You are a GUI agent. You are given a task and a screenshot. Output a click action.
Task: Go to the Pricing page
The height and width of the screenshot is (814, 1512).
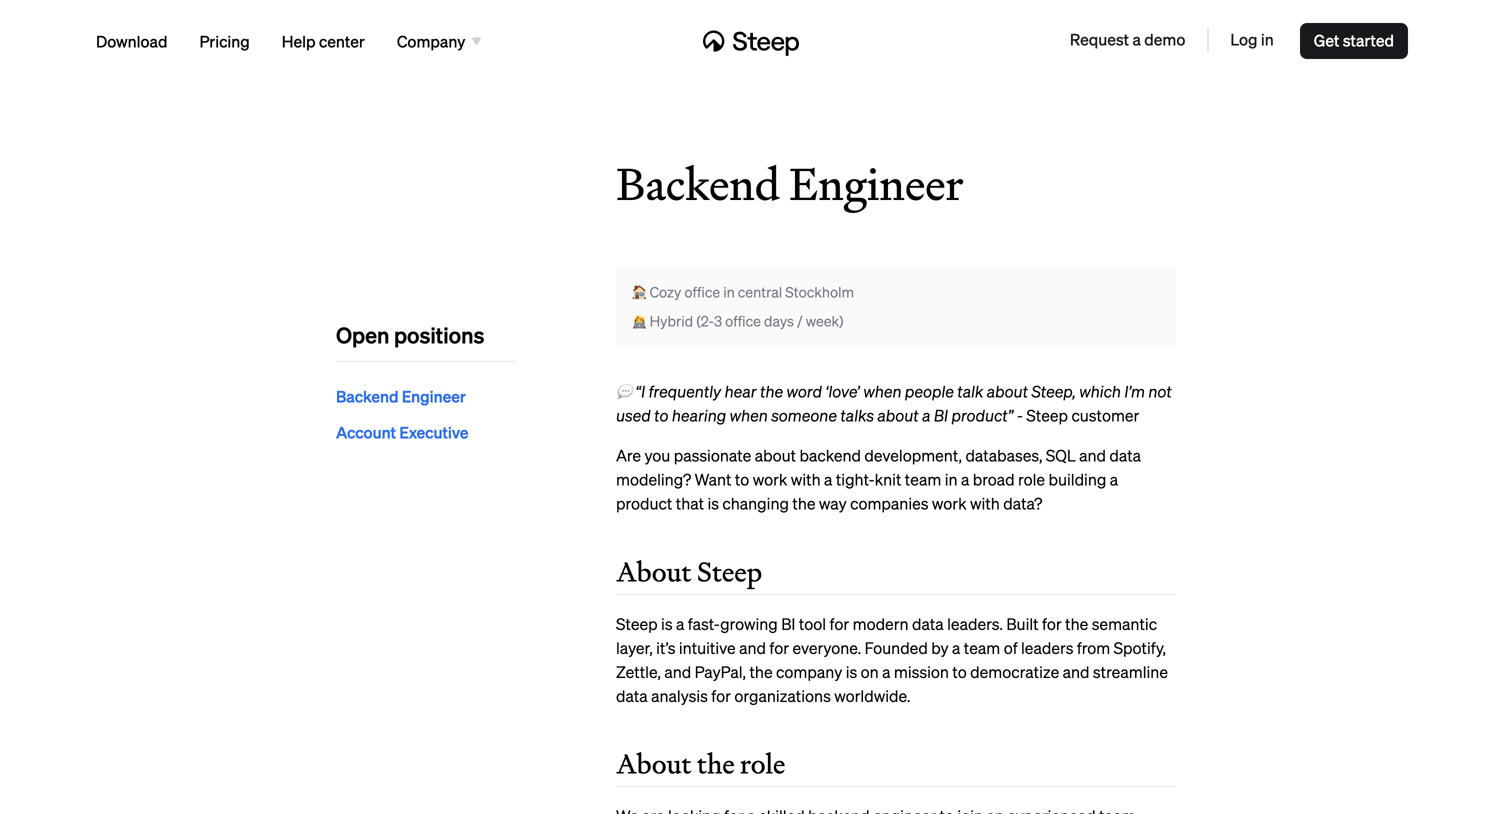coord(224,41)
